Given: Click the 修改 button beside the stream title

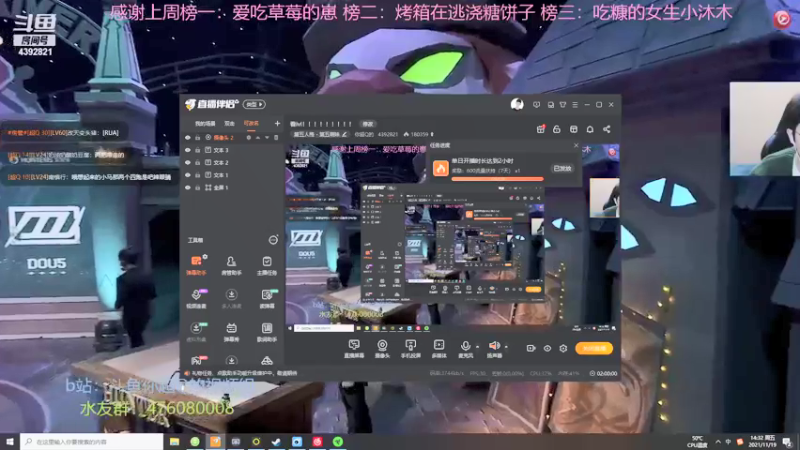Looking at the screenshot, I should click(x=367, y=124).
